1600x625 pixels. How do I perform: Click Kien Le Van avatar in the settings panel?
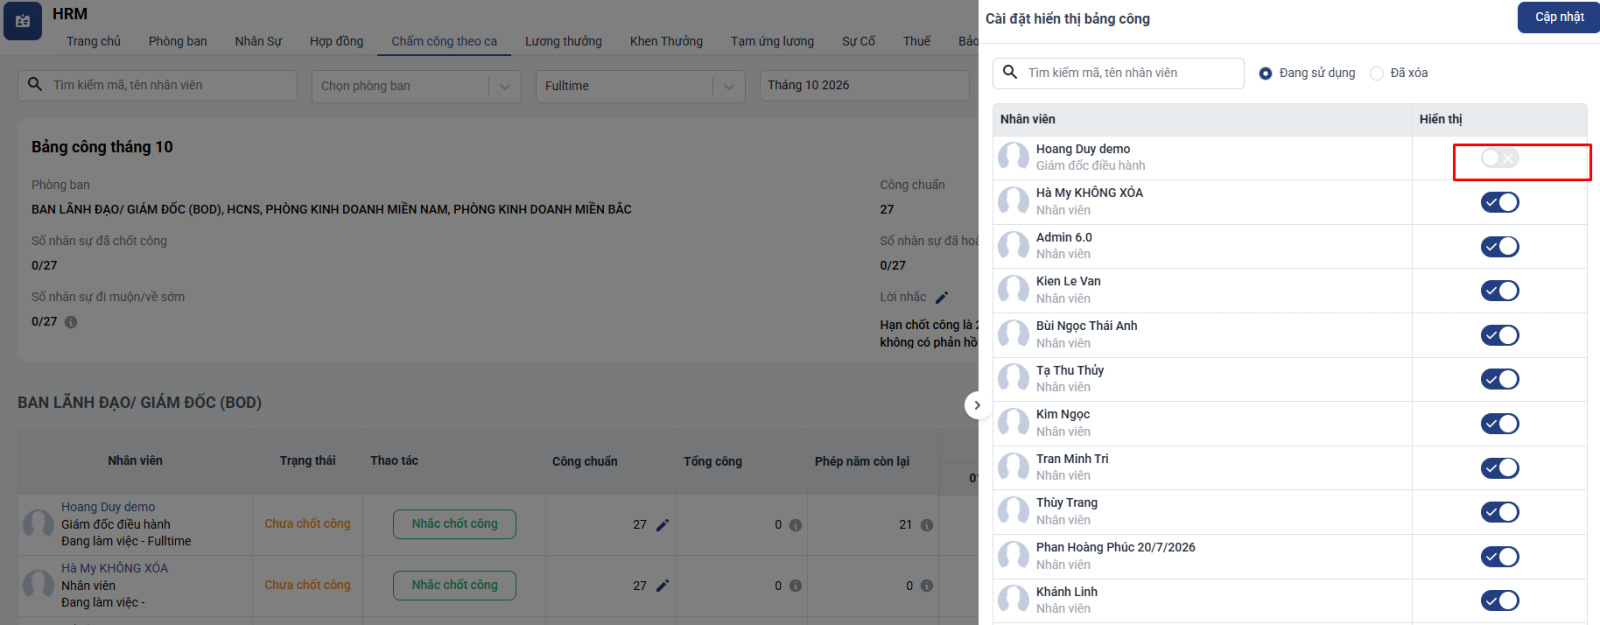point(1014,290)
